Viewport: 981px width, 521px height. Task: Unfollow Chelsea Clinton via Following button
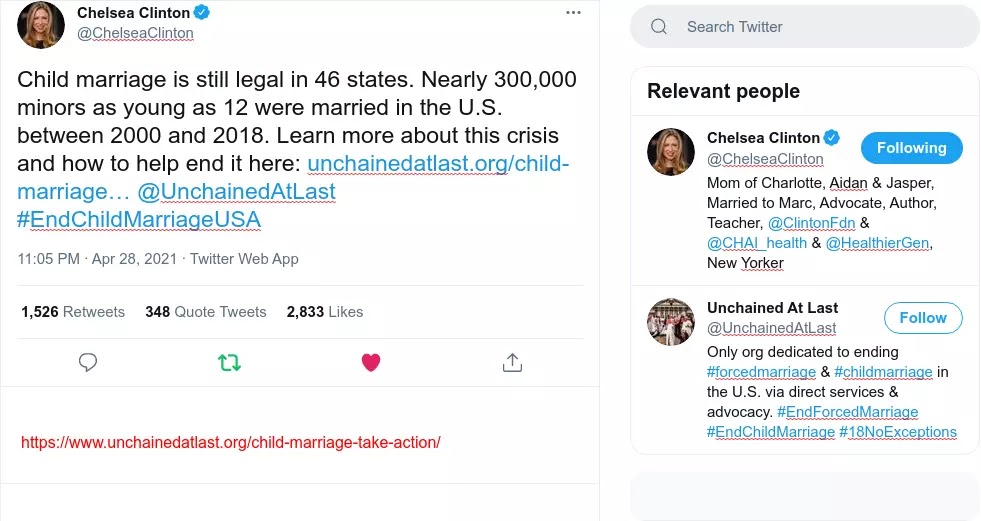click(911, 148)
